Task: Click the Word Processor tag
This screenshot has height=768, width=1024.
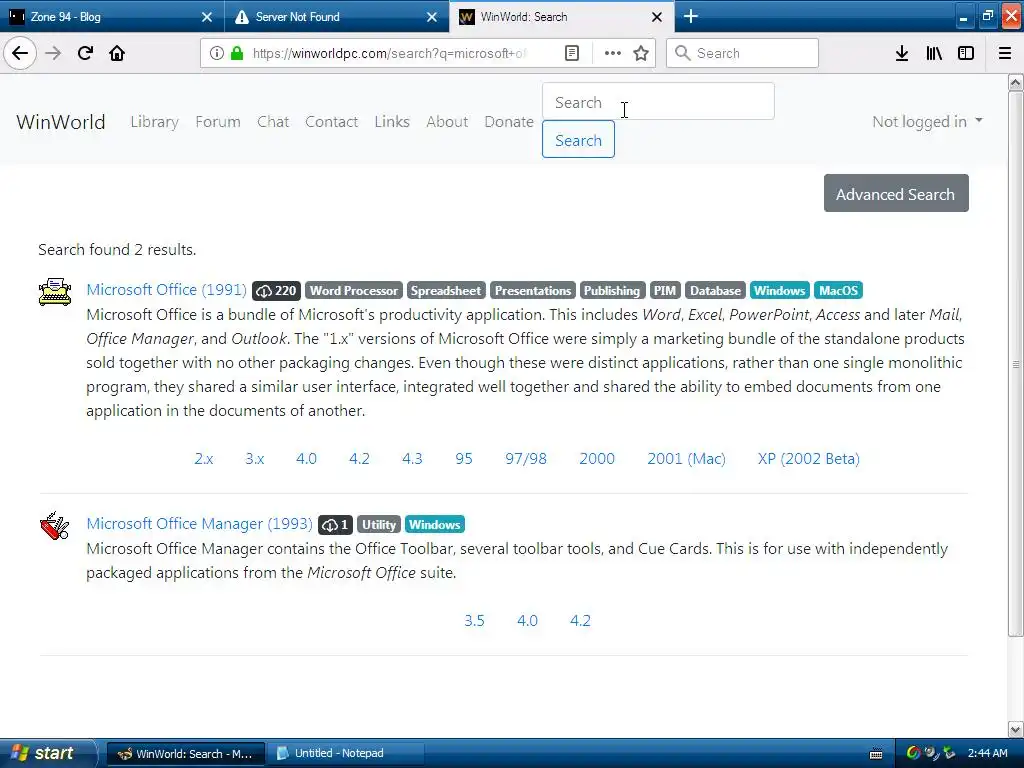Action: point(354,291)
